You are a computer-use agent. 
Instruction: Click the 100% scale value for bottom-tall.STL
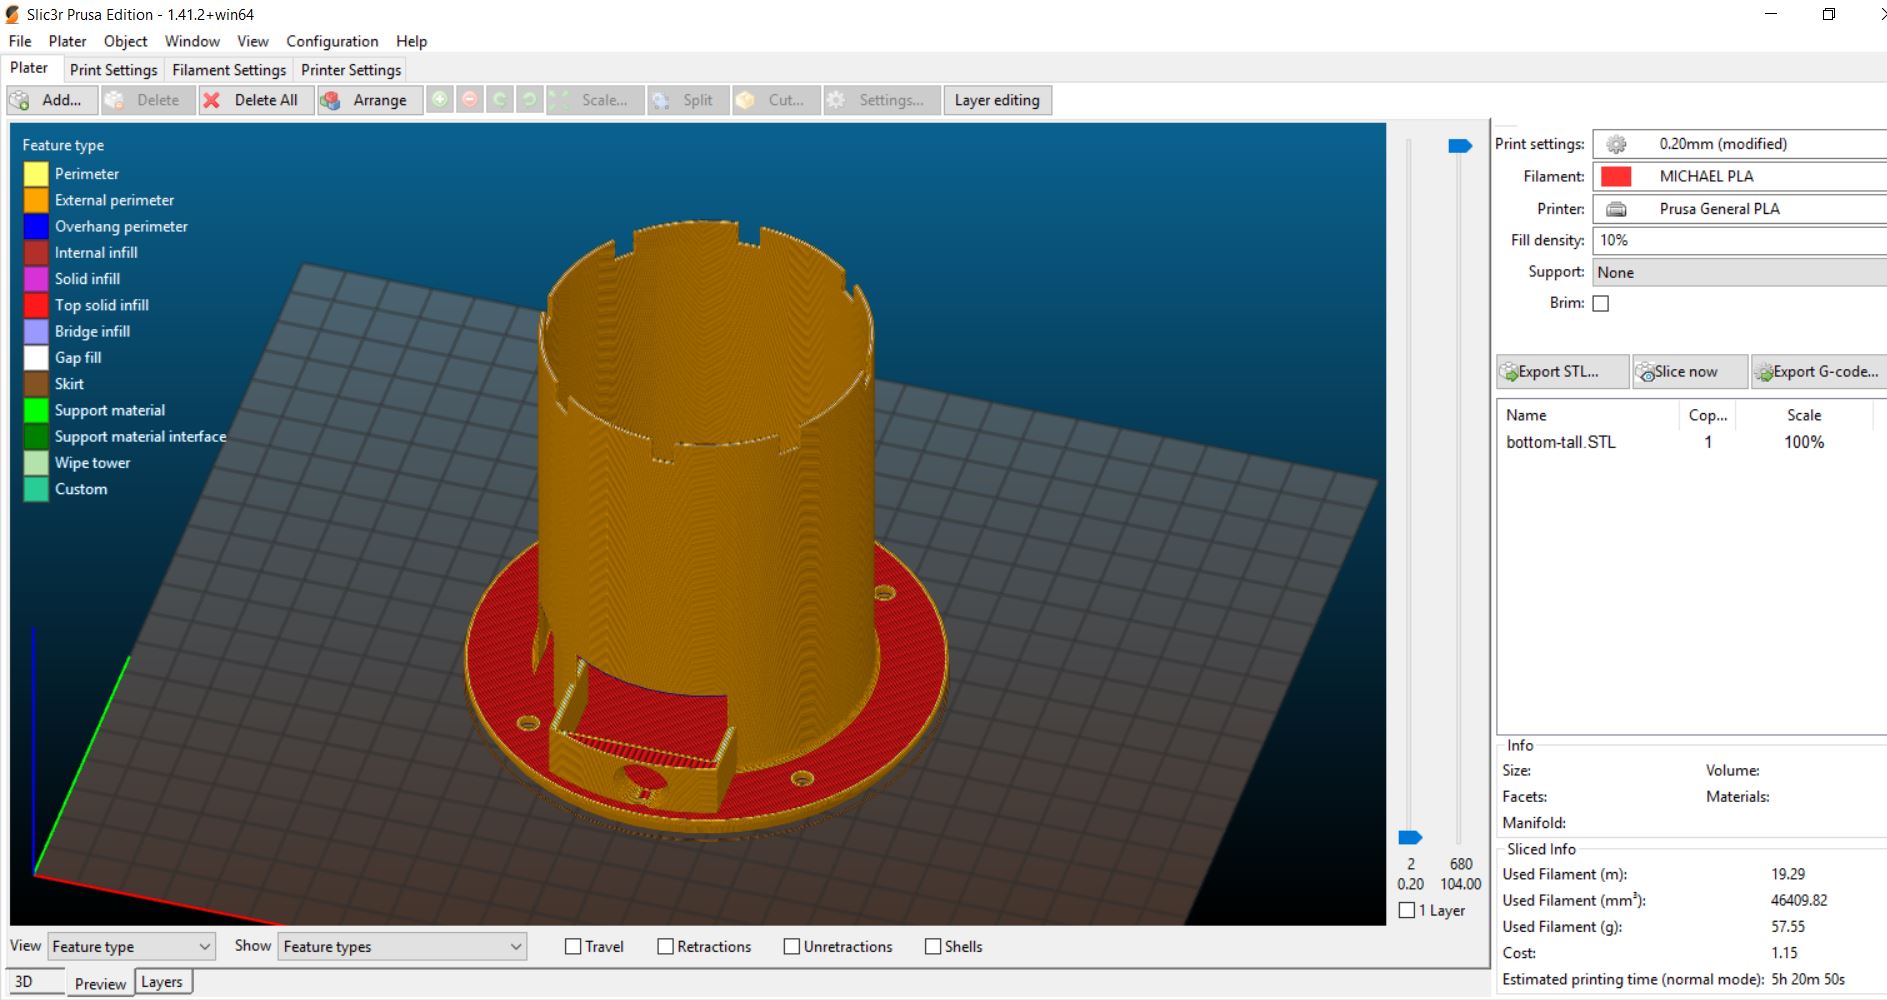[x=1804, y=442]
